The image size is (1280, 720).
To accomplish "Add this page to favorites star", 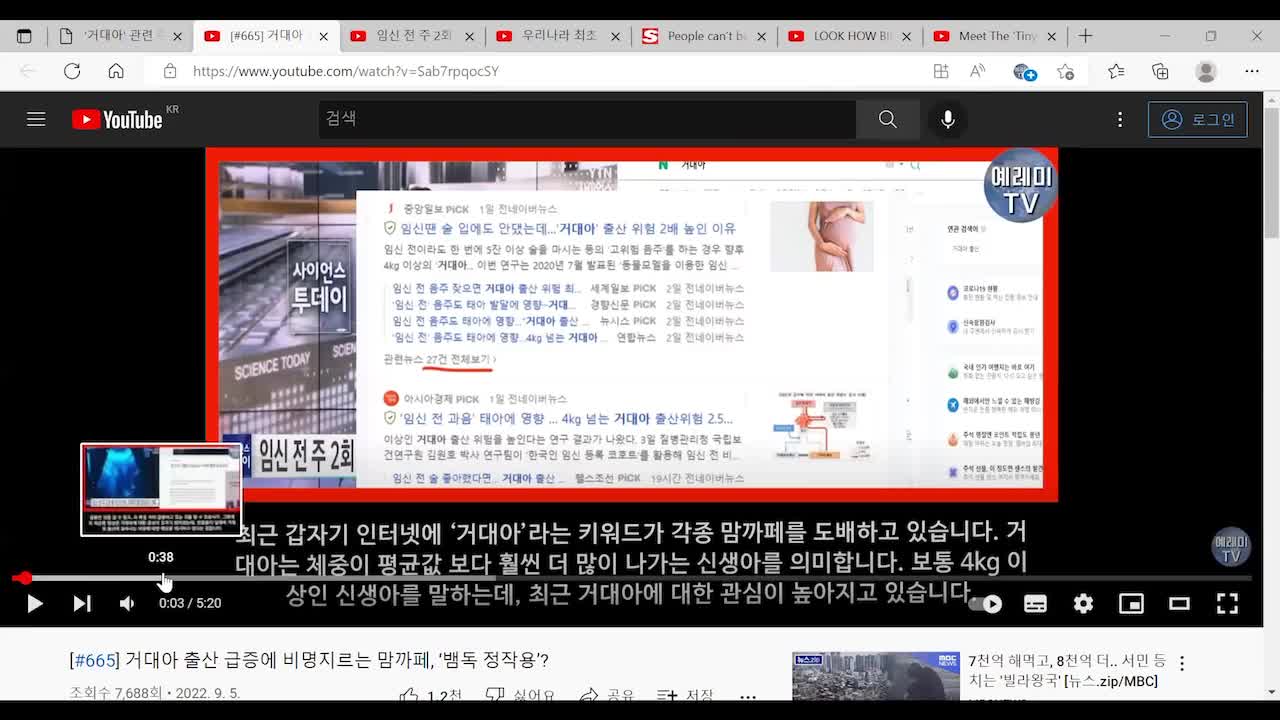I will 1065,71.
